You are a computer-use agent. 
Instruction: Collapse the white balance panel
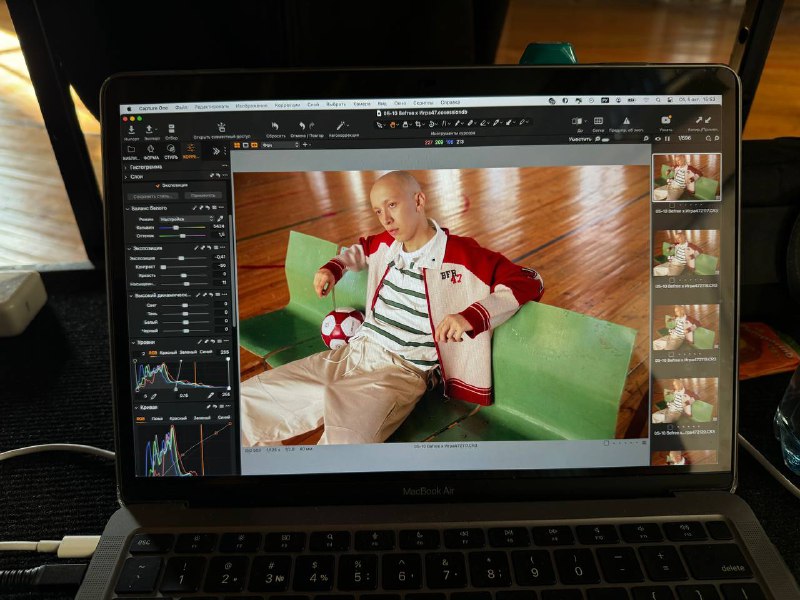pos(128,209)
